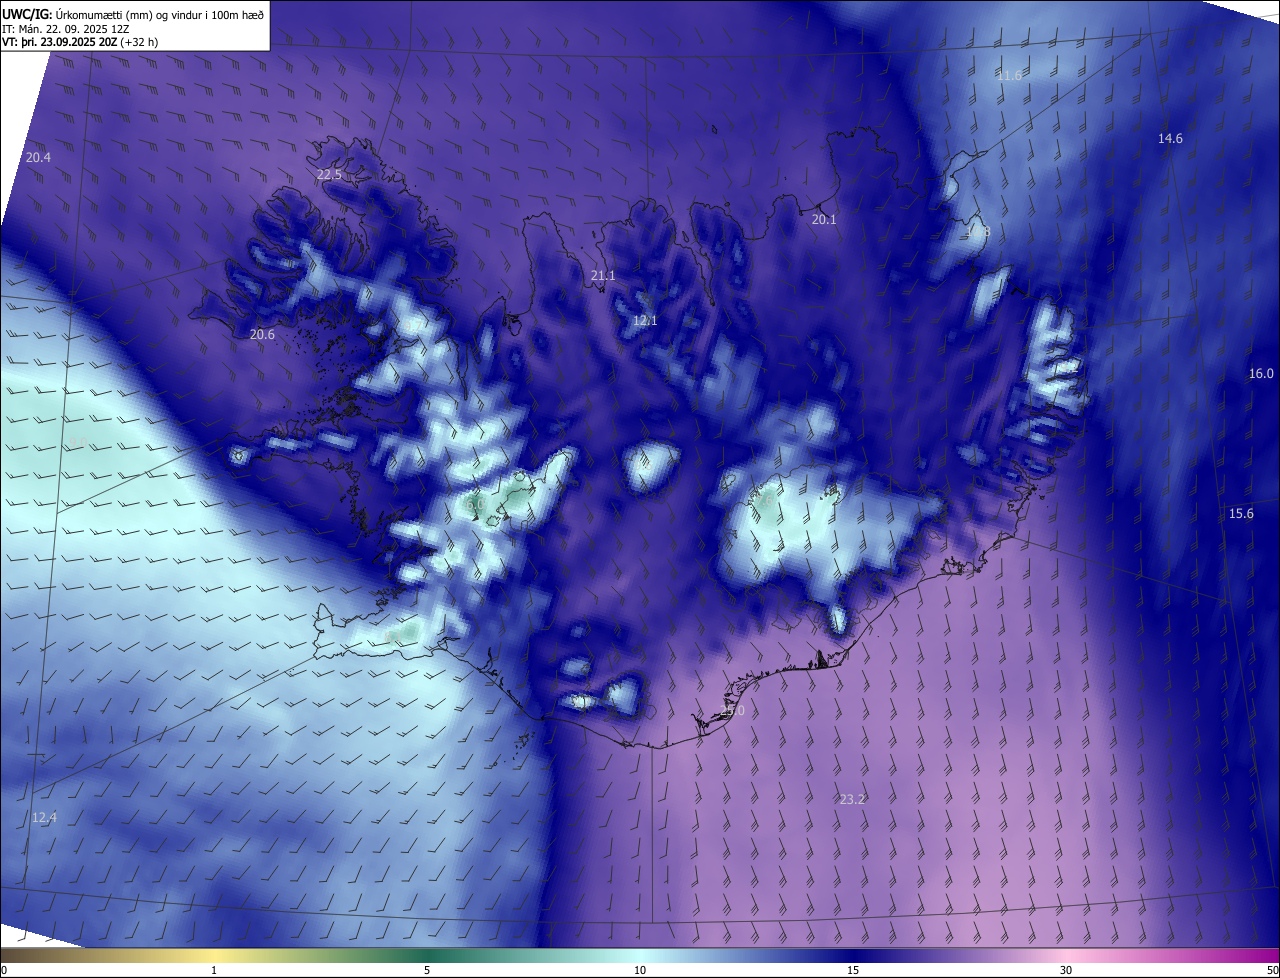Image resolution: width=1280 pixels, height=978 pixels.
Task: Click the map value label 20.1
Action: click(x=824, y=220)
